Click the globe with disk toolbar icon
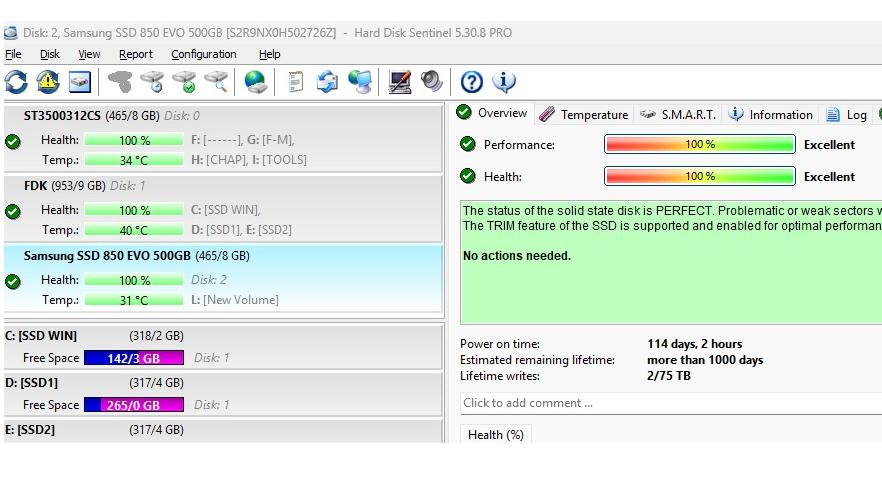Viewport: 882px width, 496px height. pos(255,82)
